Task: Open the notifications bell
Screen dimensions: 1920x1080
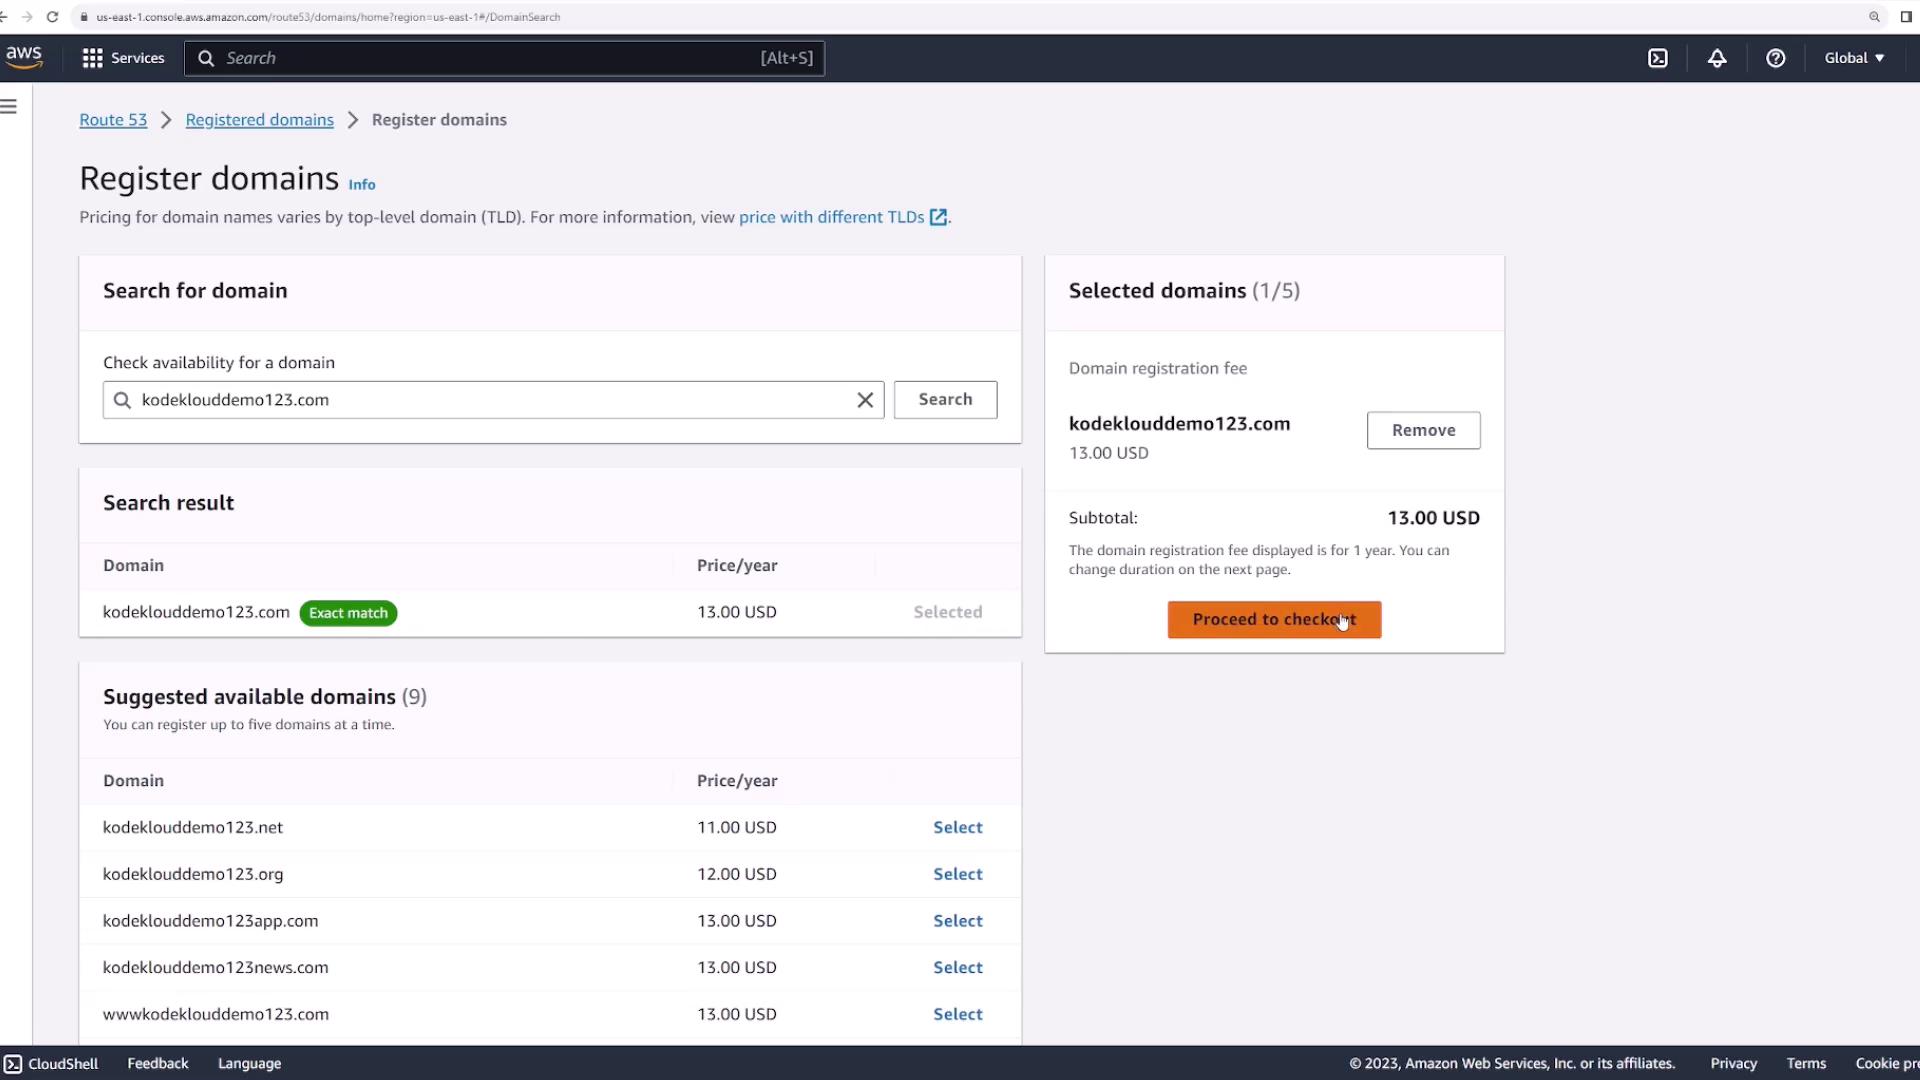Action: [1717, 58]
